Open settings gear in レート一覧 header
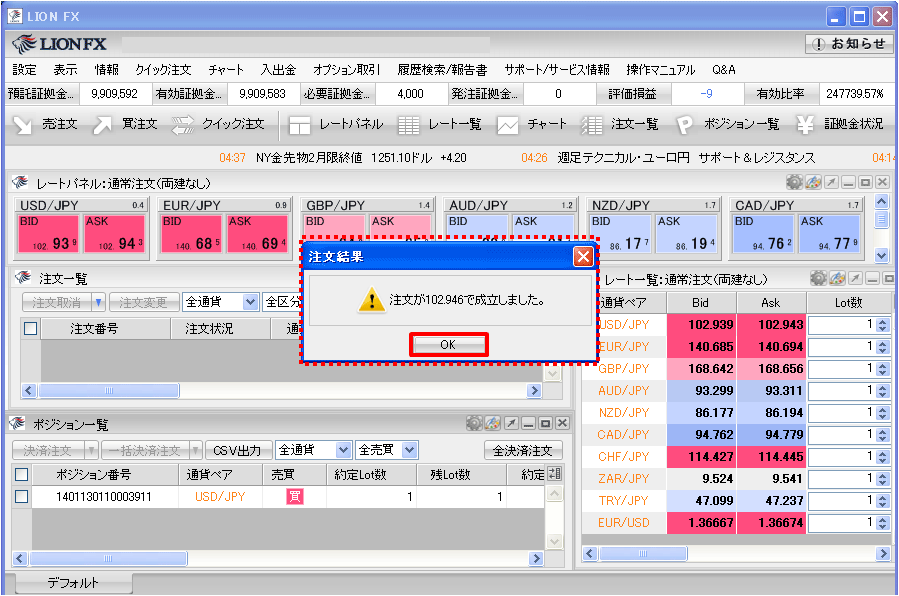Image resolution: width=899 pixels, height=596 pixels. point(818,279)
